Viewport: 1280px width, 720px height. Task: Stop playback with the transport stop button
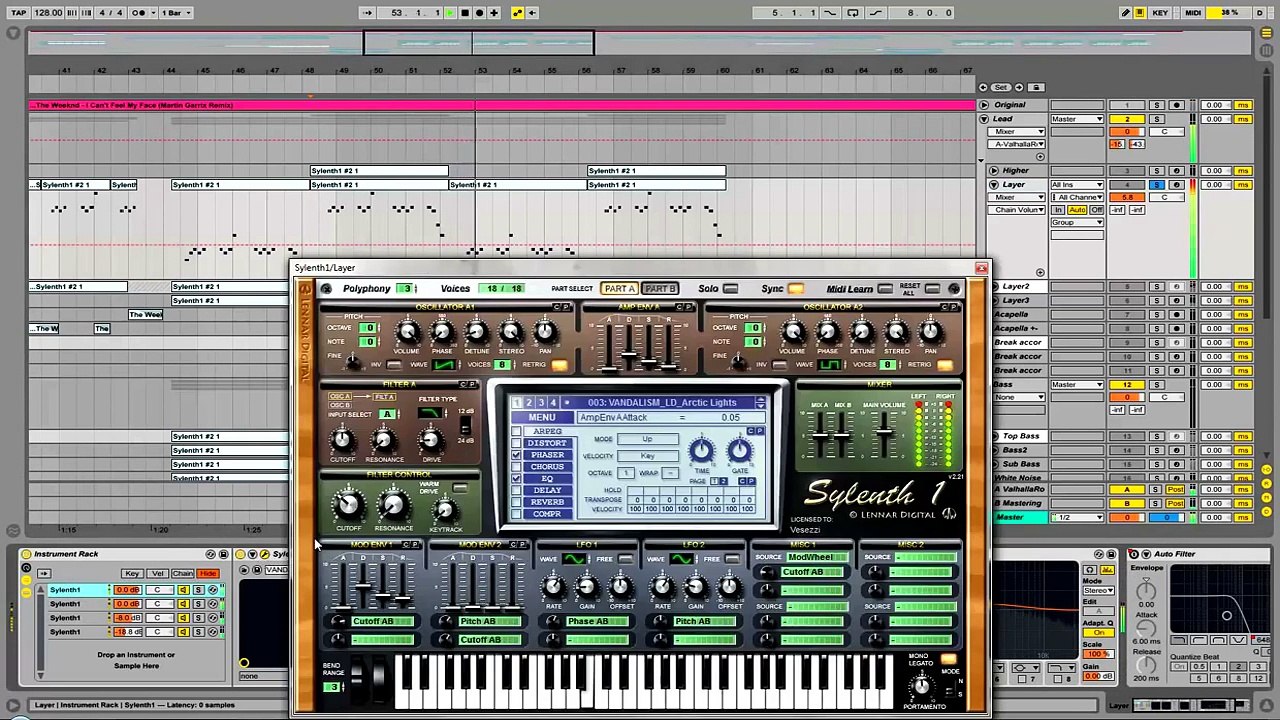[465, 13]
